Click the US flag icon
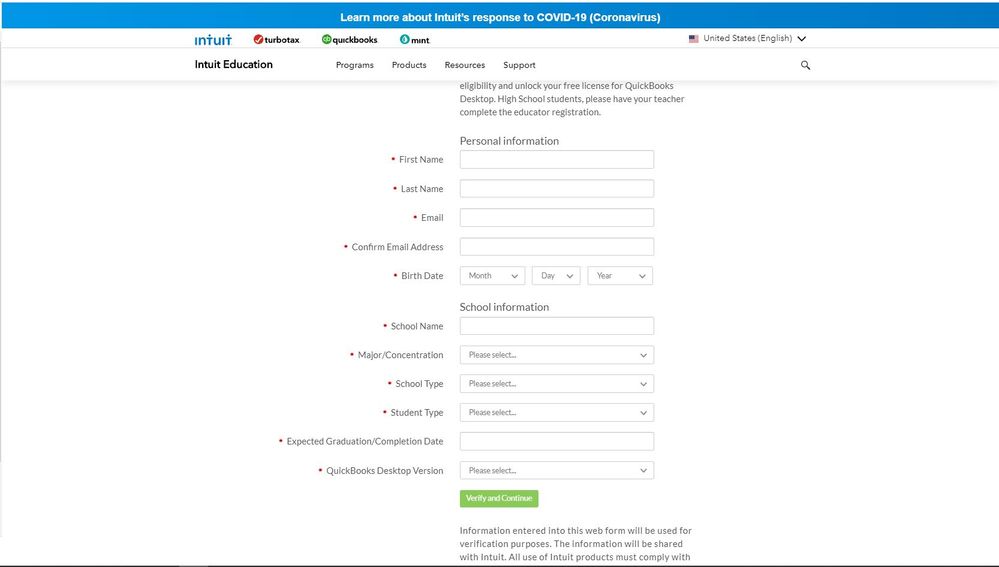999x567 pixels. [x=694, y=39]
